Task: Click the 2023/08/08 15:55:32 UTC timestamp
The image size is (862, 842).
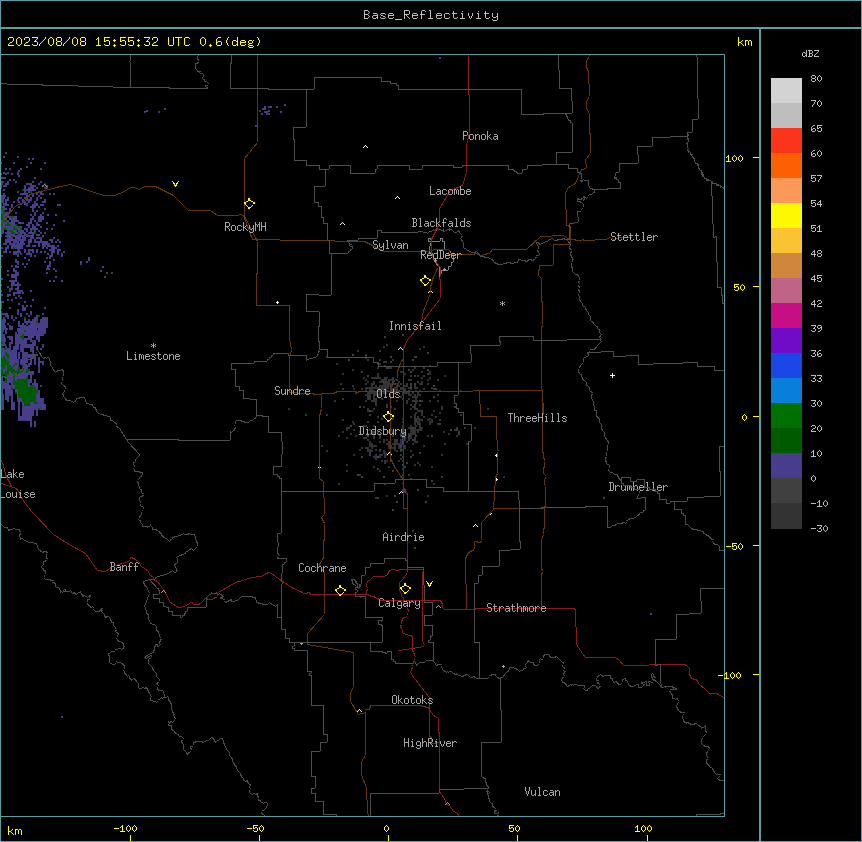Action: [99, 42]
